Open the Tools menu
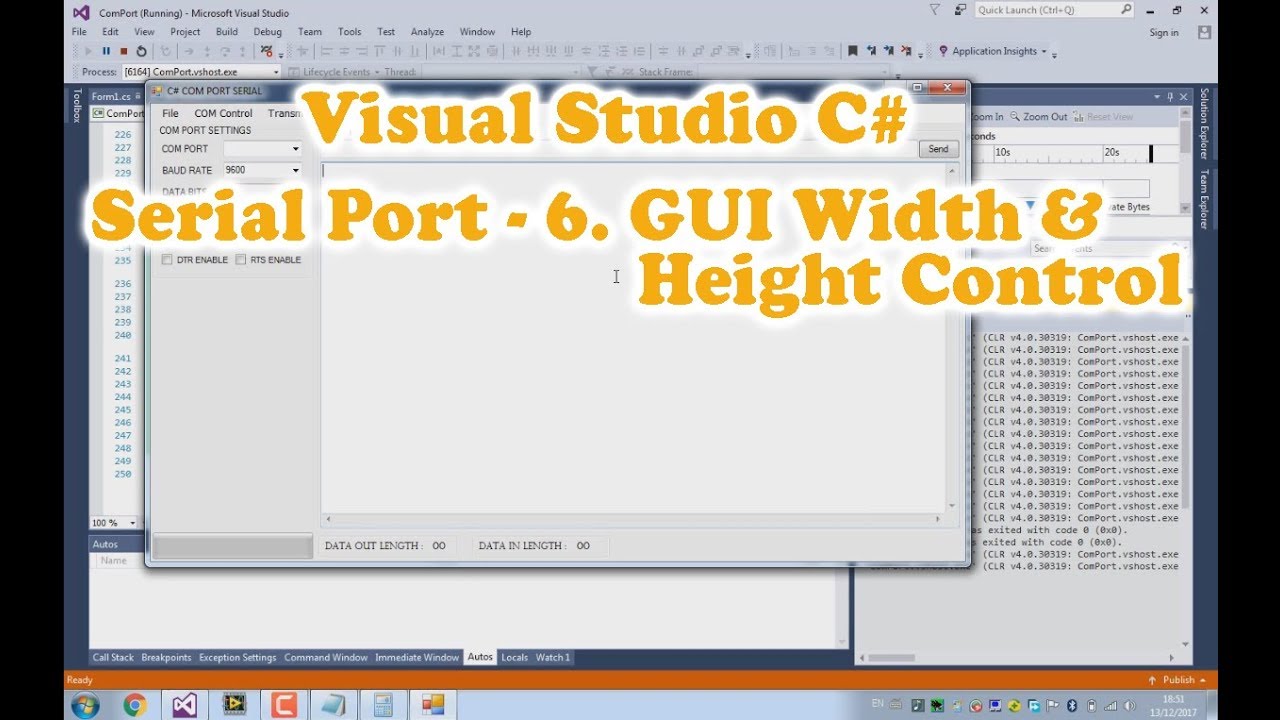The image size is (1280, 720). [x=349, y=32]
